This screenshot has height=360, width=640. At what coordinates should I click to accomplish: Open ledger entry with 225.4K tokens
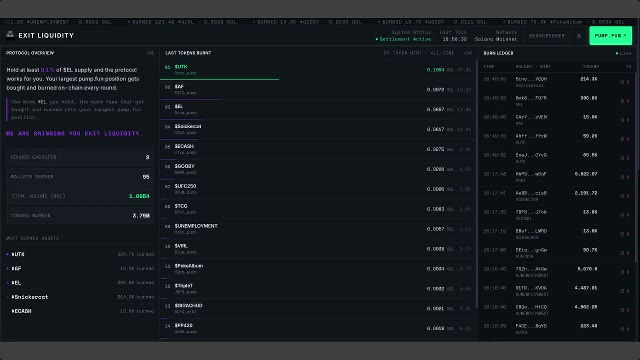tap(558, 329)
